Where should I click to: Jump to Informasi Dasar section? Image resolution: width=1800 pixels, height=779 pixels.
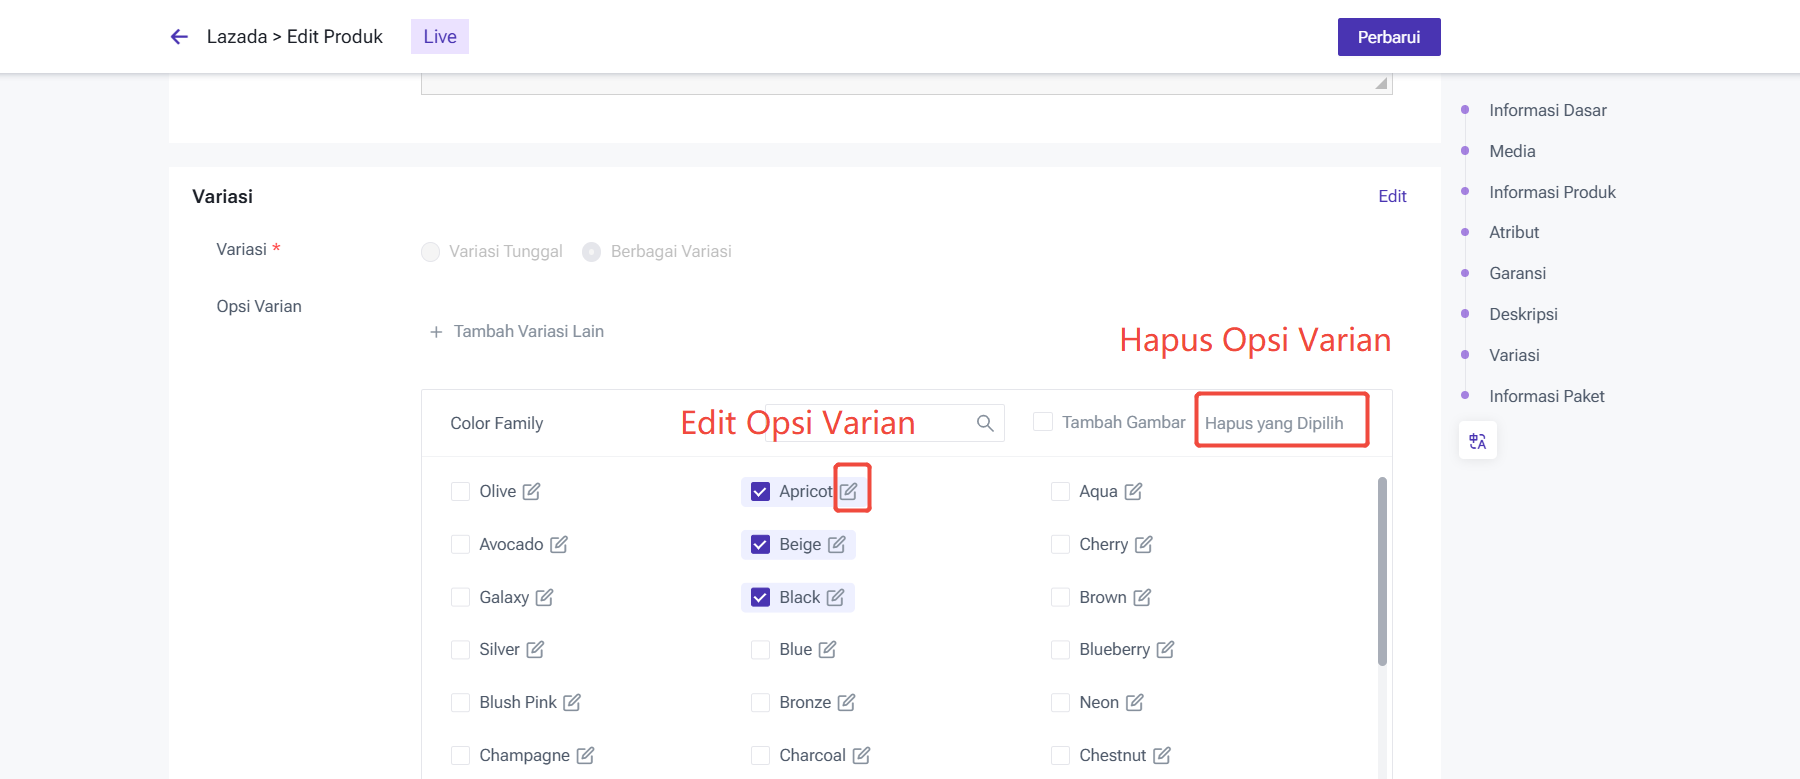[1547, 110]
